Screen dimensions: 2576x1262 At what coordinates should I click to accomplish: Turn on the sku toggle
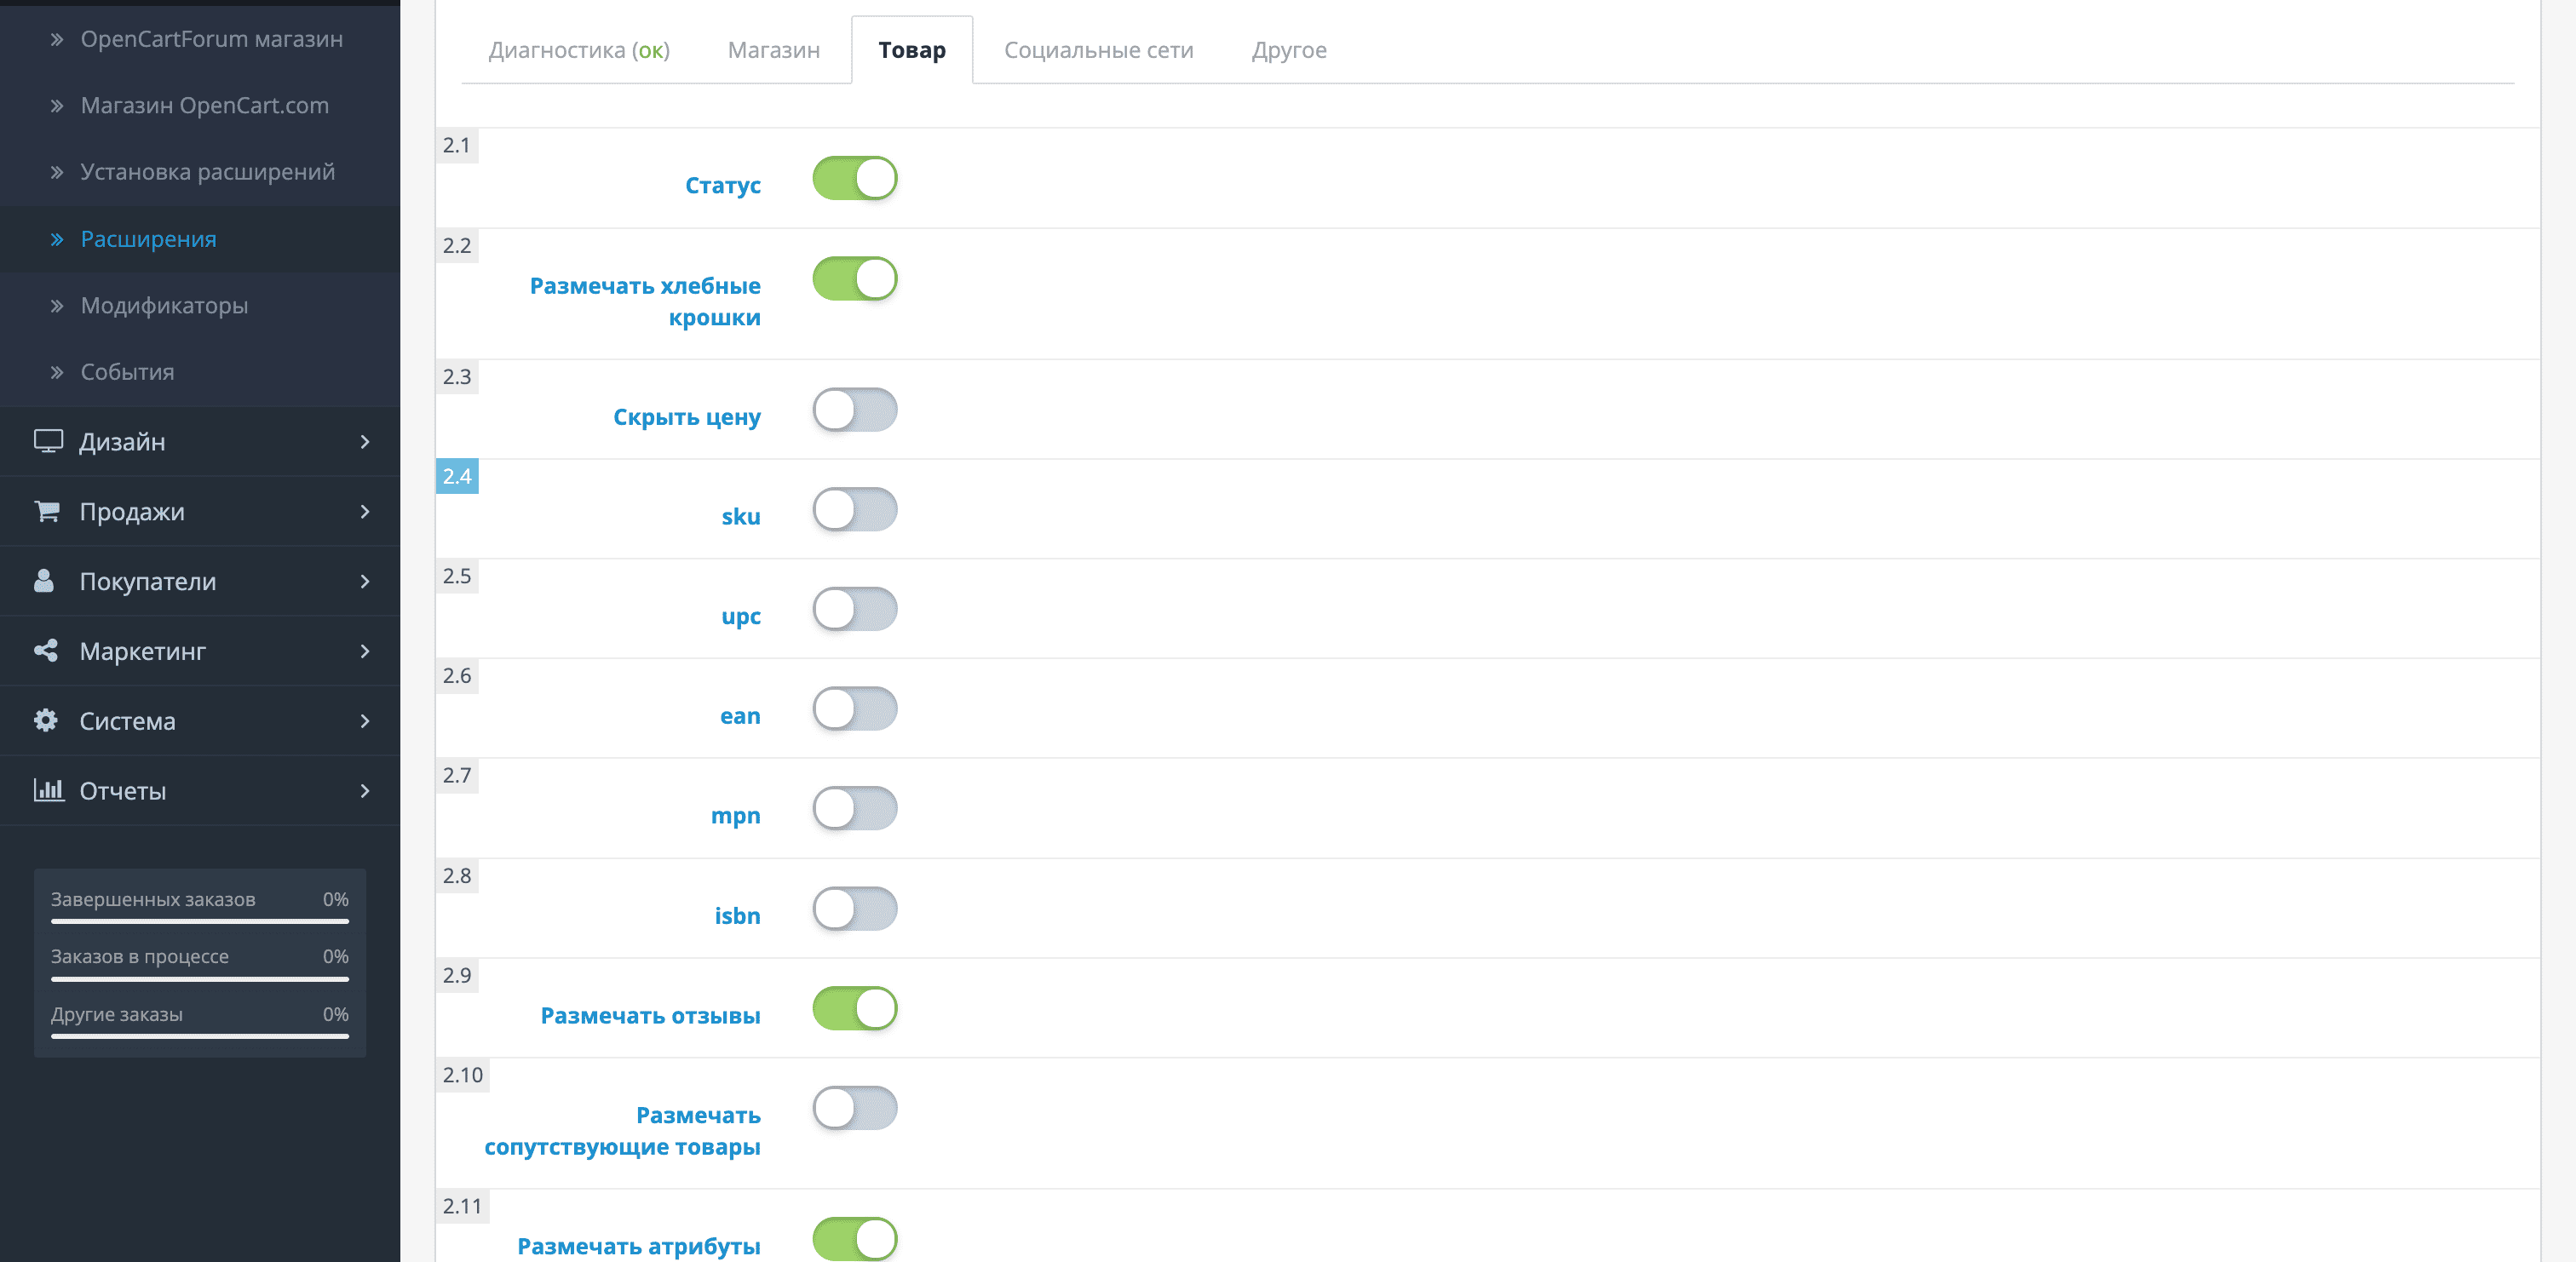tap(855, 510)
